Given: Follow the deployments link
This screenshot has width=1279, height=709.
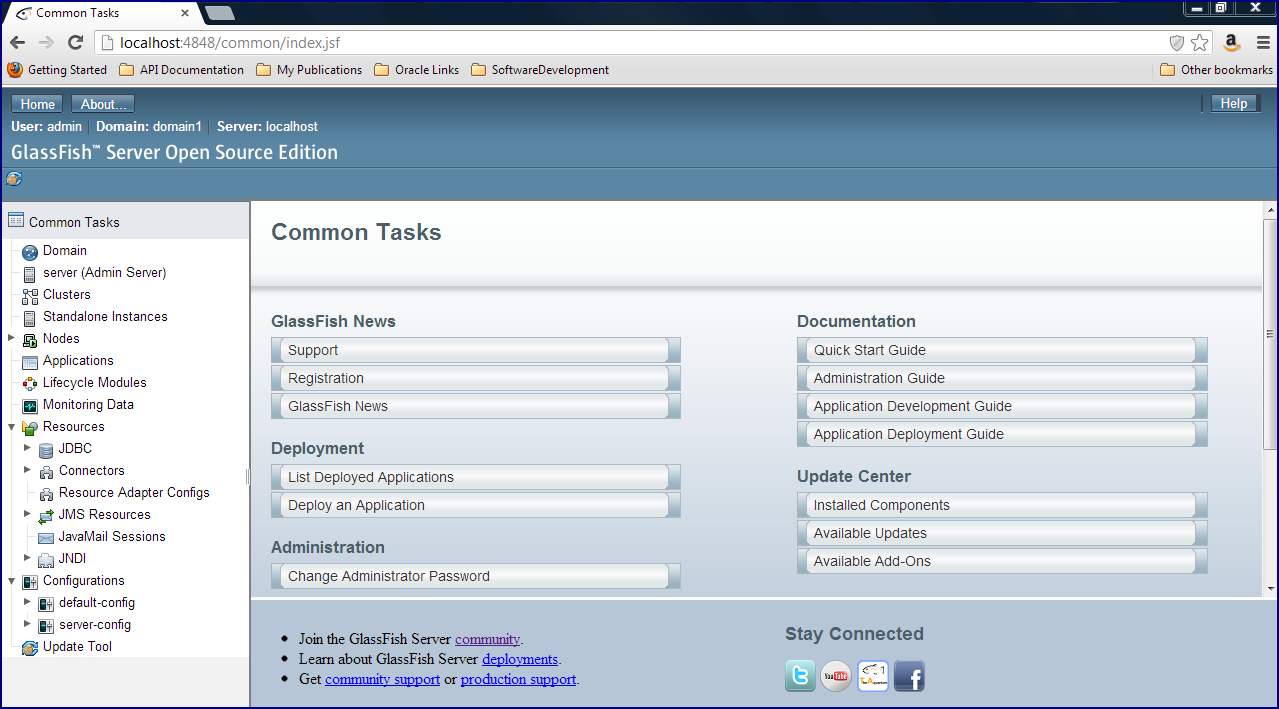Looking at the screenshot, I should tap(520, 659).
